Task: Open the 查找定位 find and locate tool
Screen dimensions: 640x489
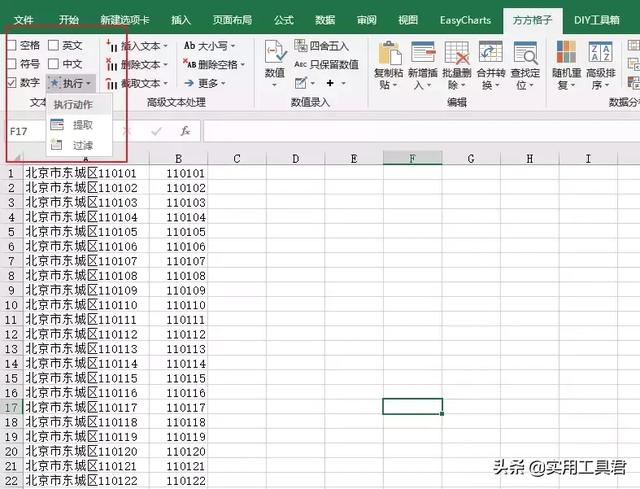Action: point(525,65)
